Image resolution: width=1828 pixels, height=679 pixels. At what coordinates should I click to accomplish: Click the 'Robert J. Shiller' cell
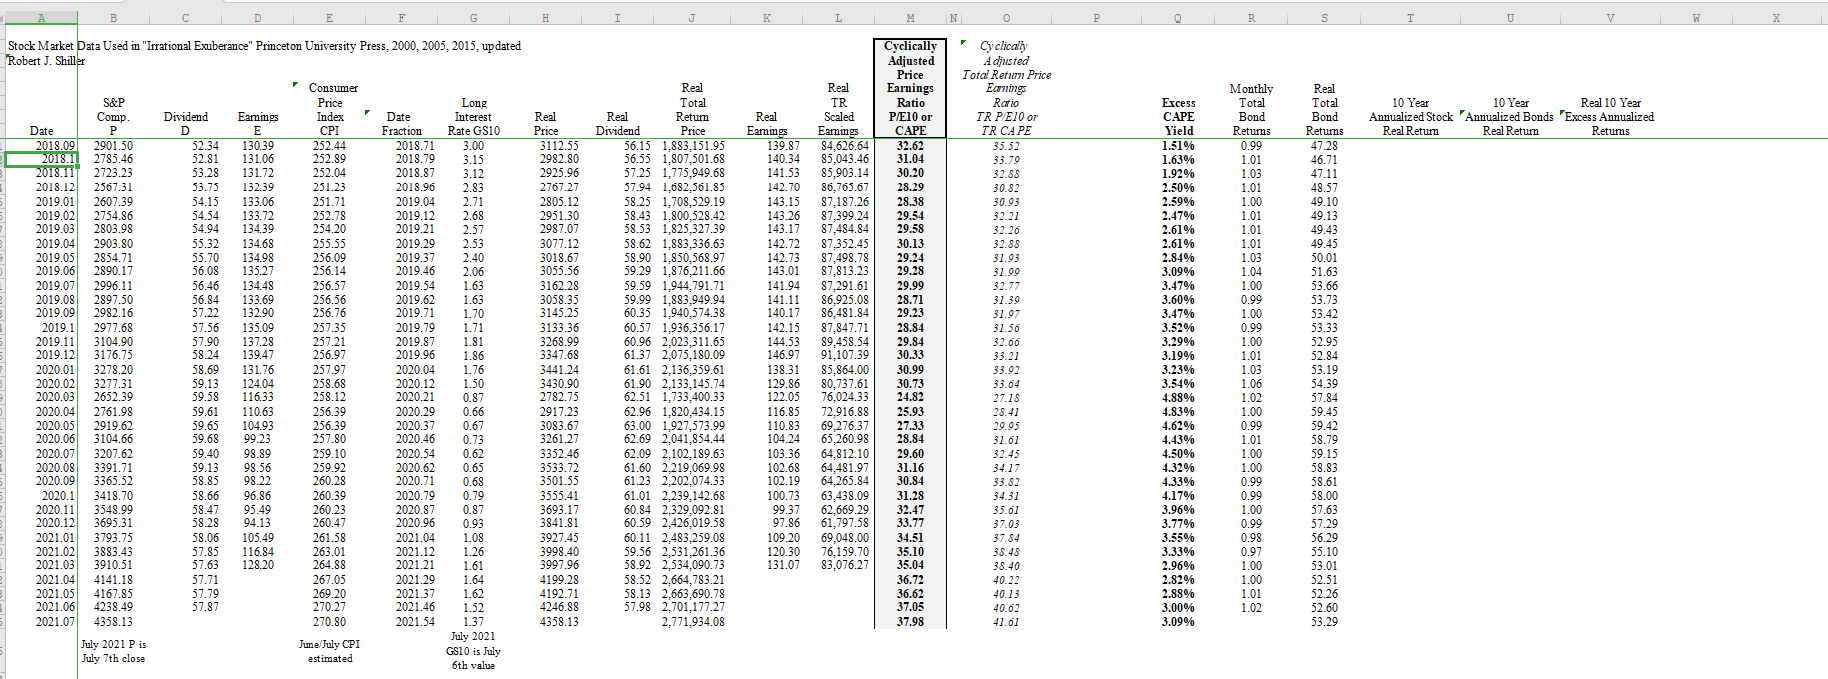pos(46,61)
